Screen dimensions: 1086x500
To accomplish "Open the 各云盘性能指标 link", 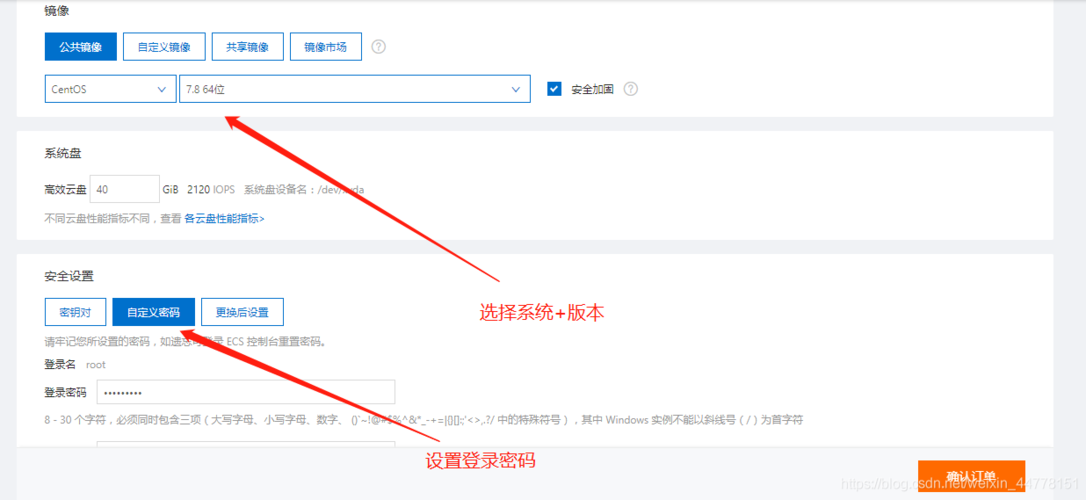I will click(x=224, y=218).
